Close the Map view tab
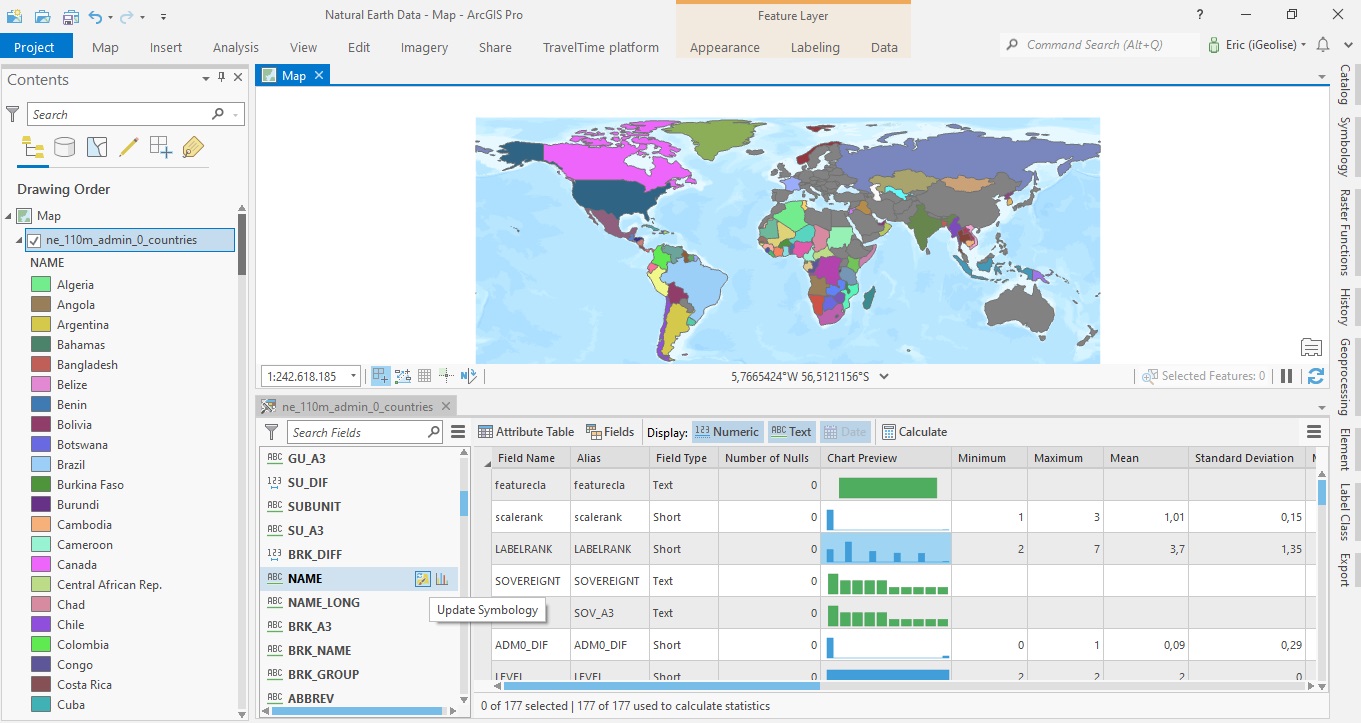The image size is (1361, 723). tap(319, 75)
